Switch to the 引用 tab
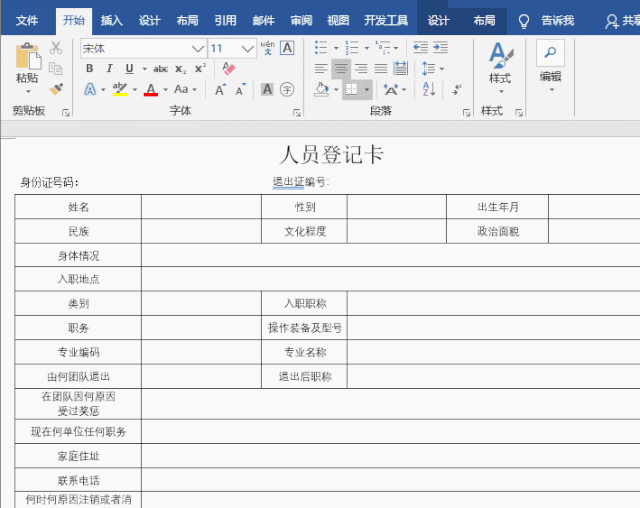 pyautogui.click(x=225, y=20)
